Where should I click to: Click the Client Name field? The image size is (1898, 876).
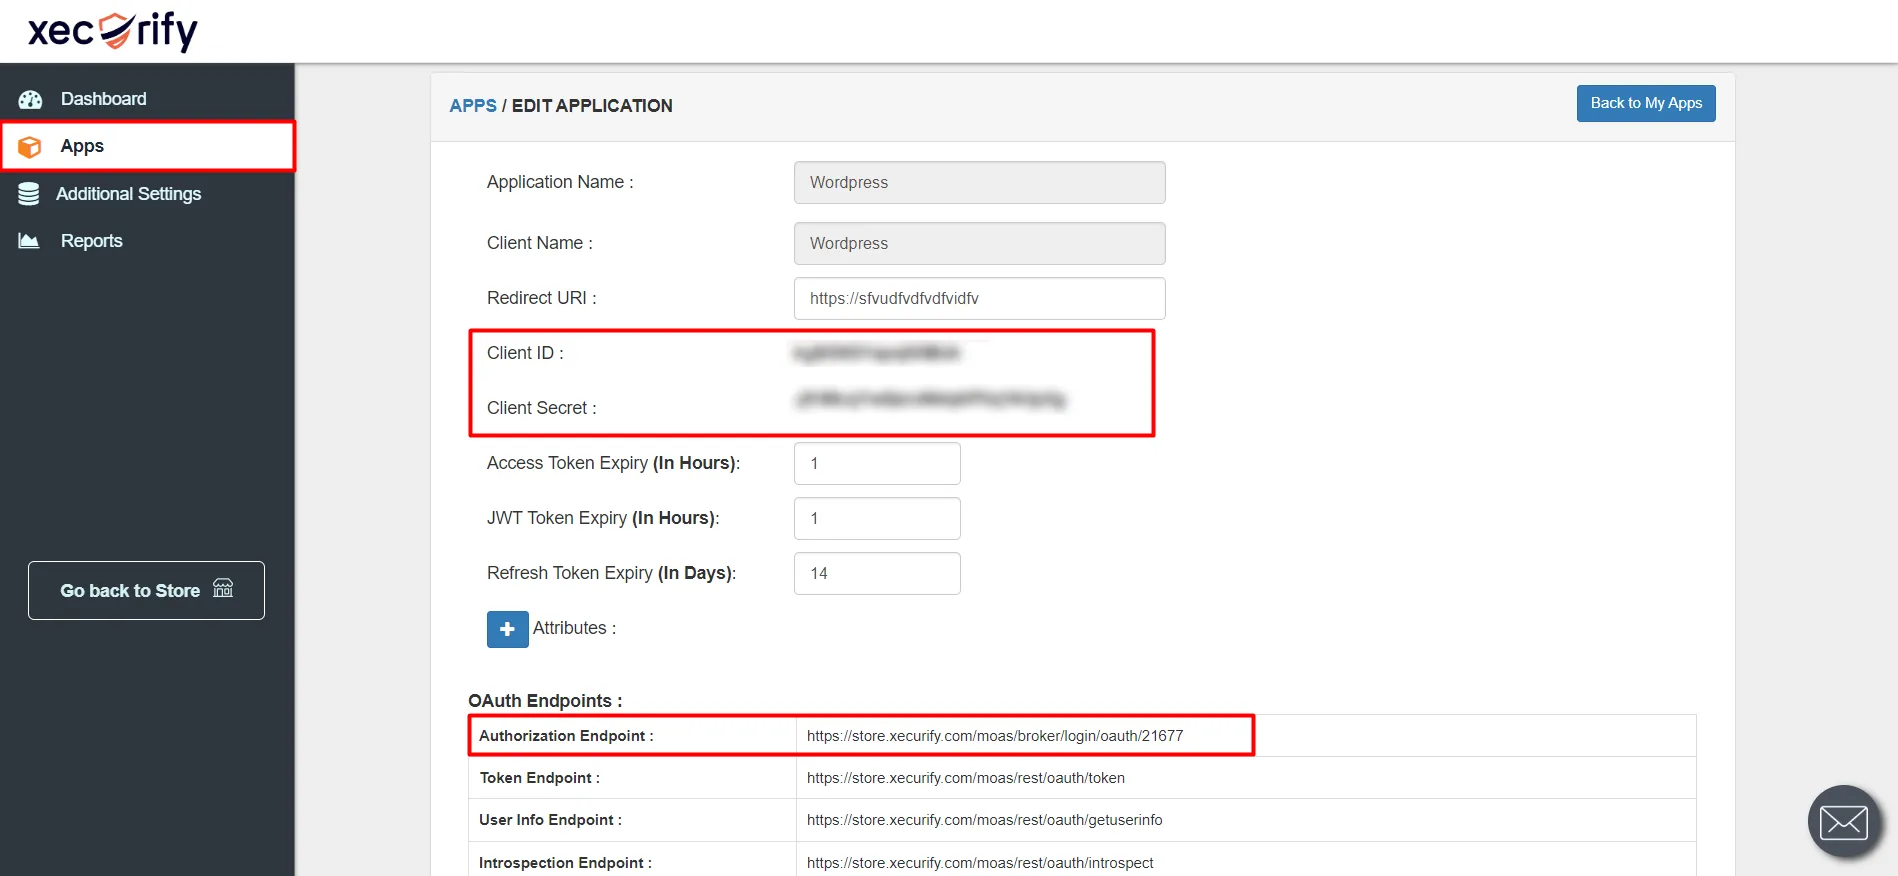(x=980, y=243)
